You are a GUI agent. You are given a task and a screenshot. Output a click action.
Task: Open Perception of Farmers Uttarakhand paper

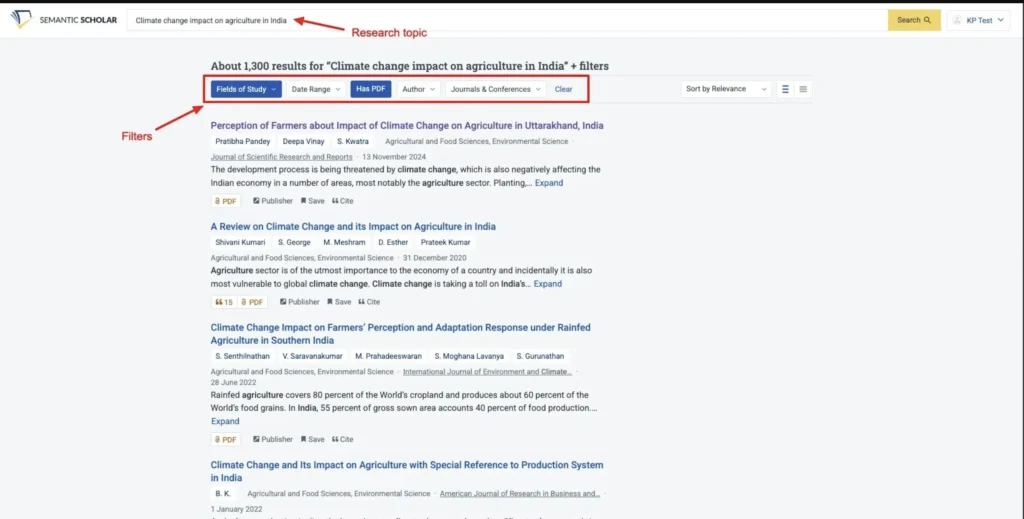(407, 125)
